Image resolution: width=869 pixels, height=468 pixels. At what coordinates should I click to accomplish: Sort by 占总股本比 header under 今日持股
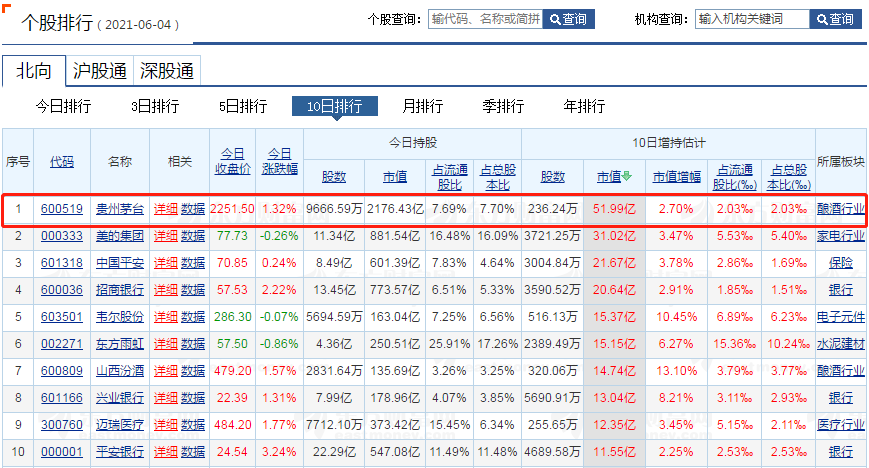point(497,177)
